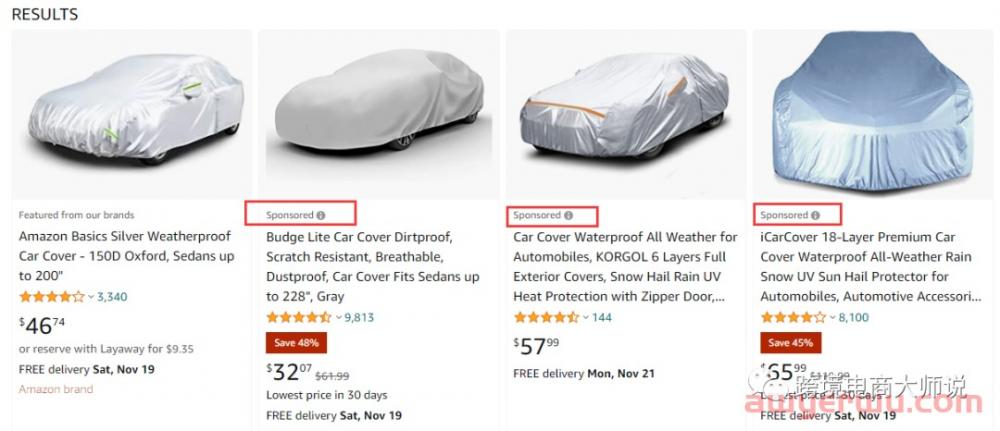
Task: Click info icon beside iCarCover Sponsored label
Action: point(815,215)
